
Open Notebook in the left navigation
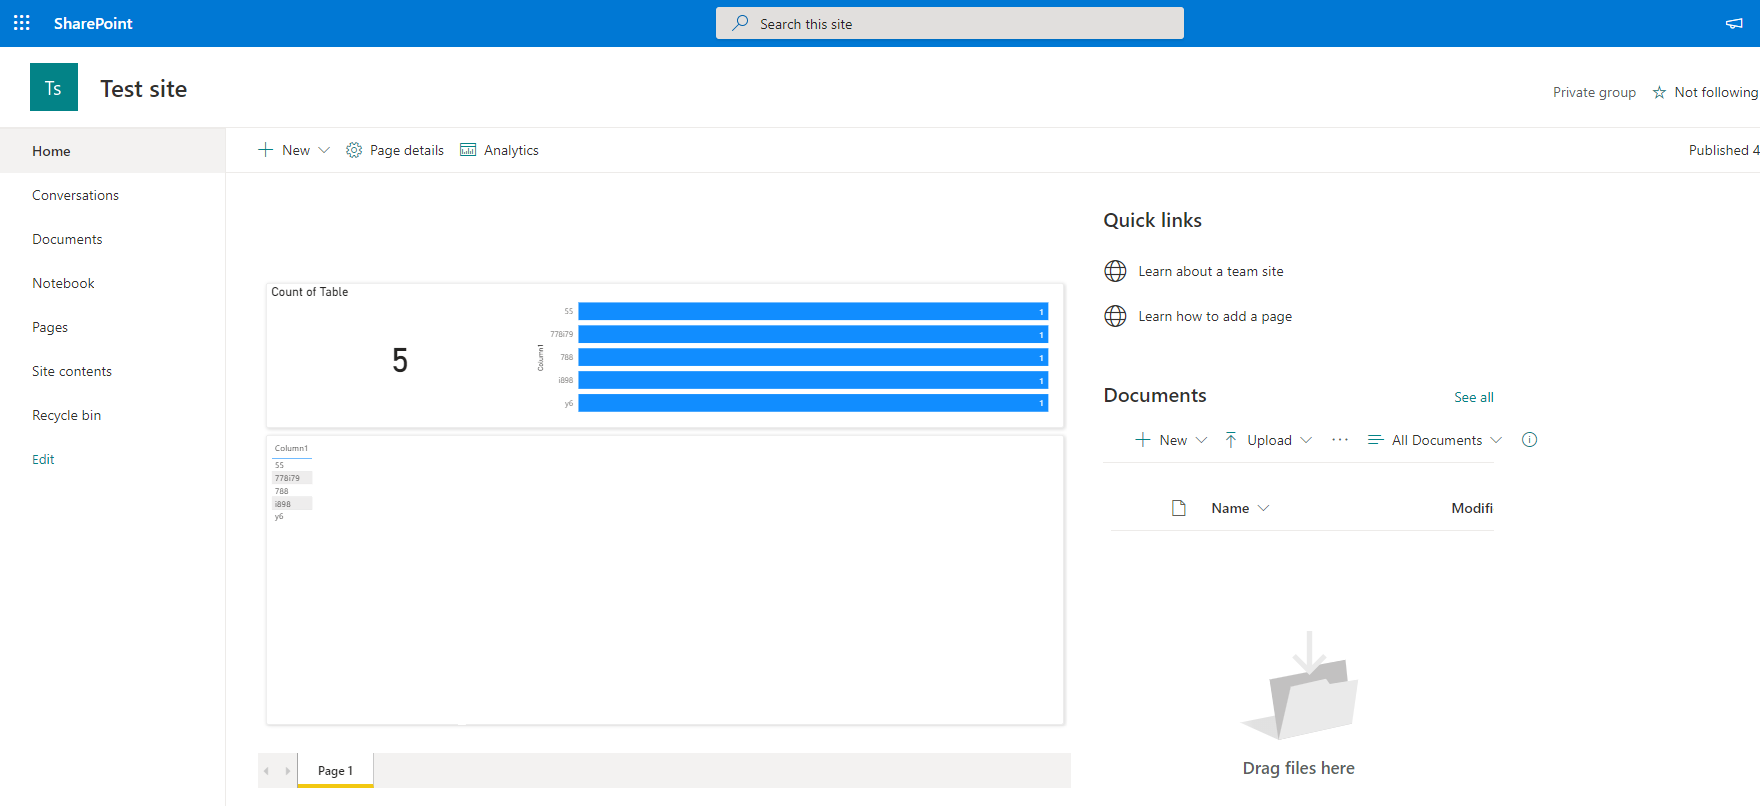click(63, 283)
